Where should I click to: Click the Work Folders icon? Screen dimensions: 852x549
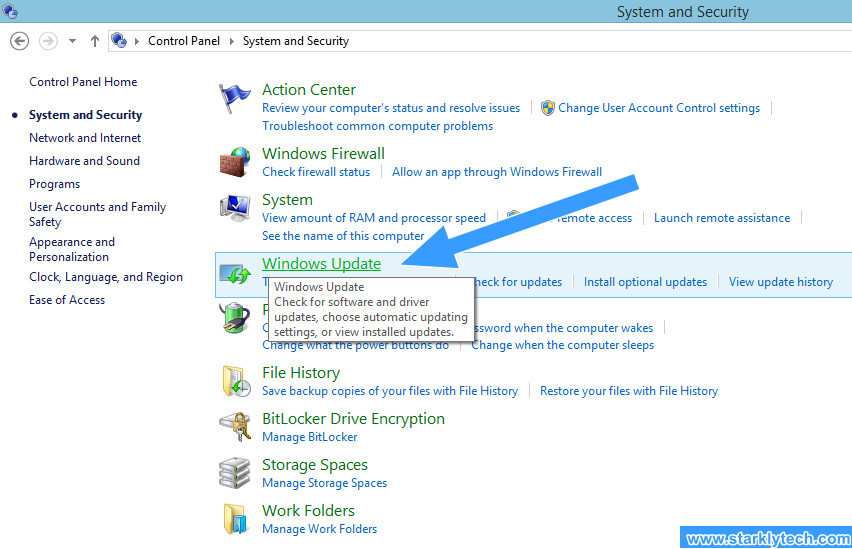[x=235, y=519]
